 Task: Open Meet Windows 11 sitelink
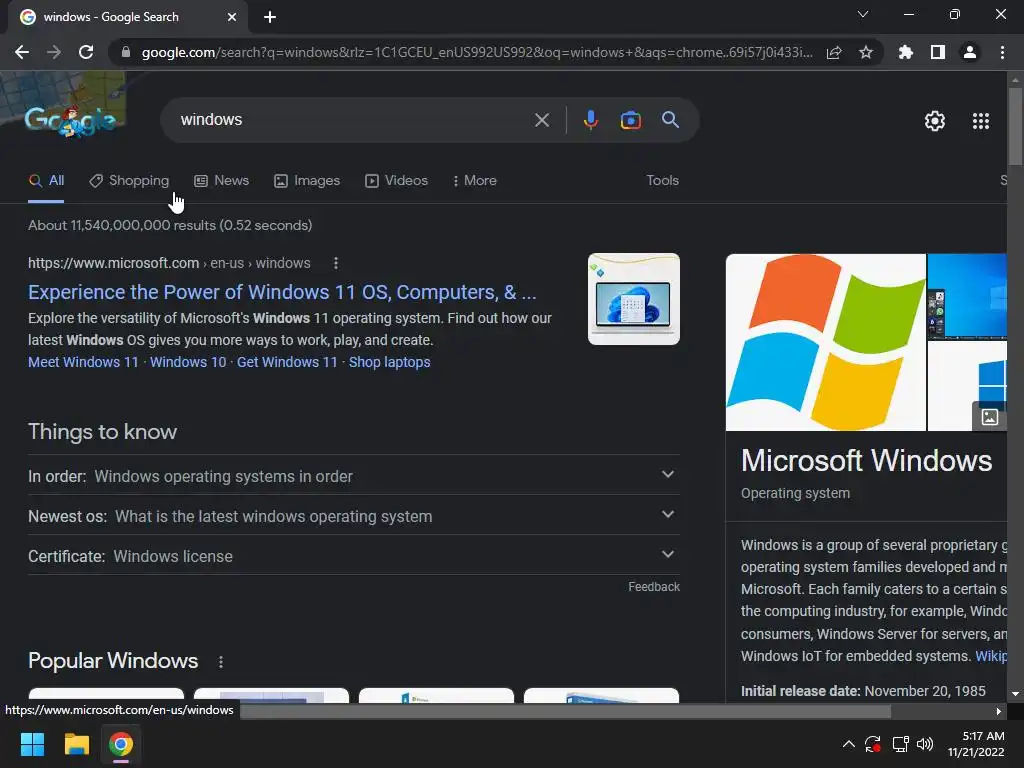click(x=83, y=362)
